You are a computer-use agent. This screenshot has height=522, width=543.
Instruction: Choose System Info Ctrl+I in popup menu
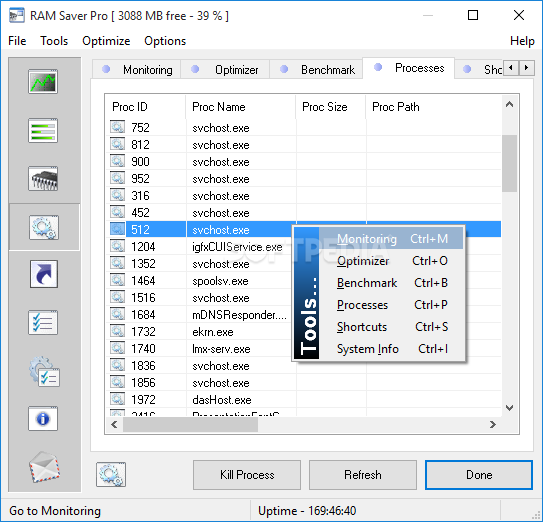coord(391,349)
